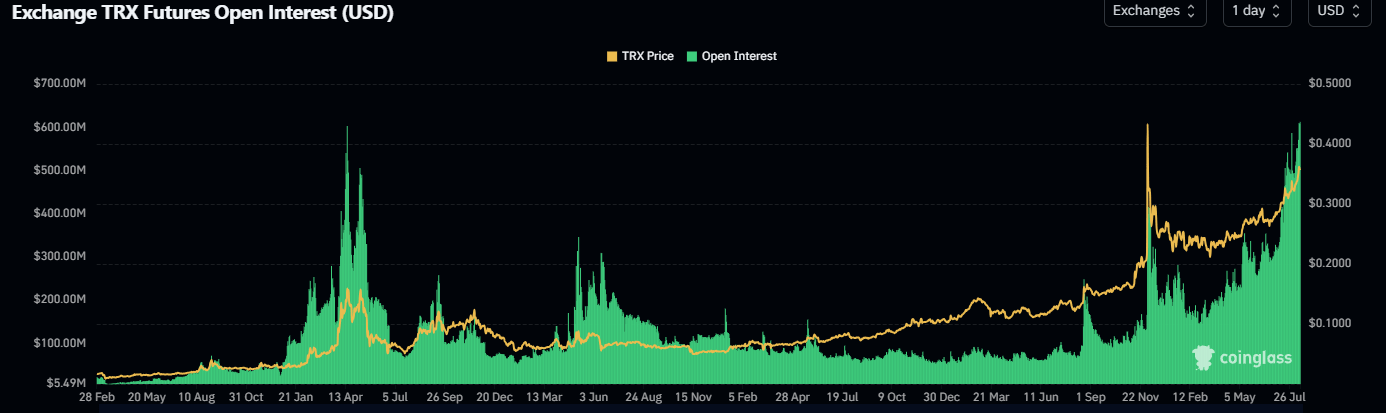
Task: Click the '20 Dec' date label
Action: [x=497, y=397]
